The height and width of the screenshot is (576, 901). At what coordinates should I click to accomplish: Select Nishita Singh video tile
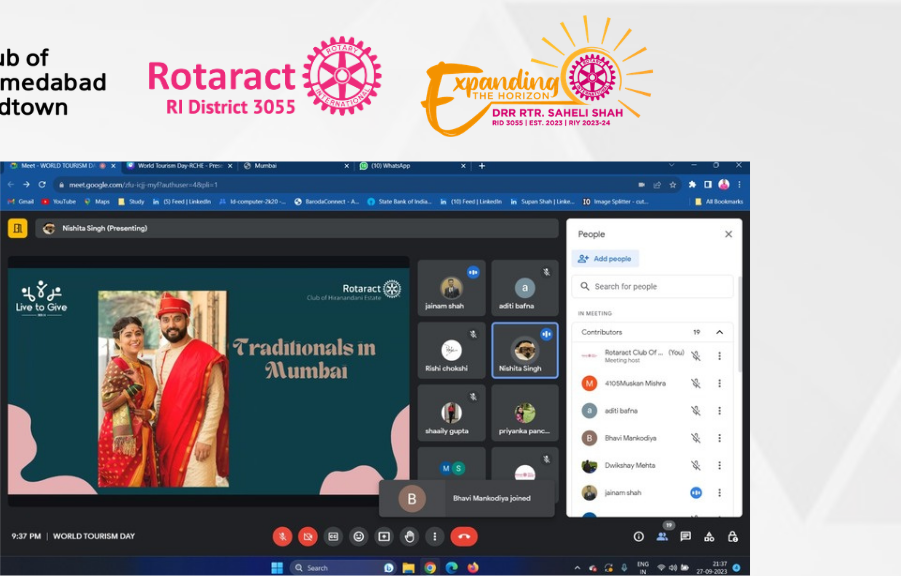(x=525, y=350)
